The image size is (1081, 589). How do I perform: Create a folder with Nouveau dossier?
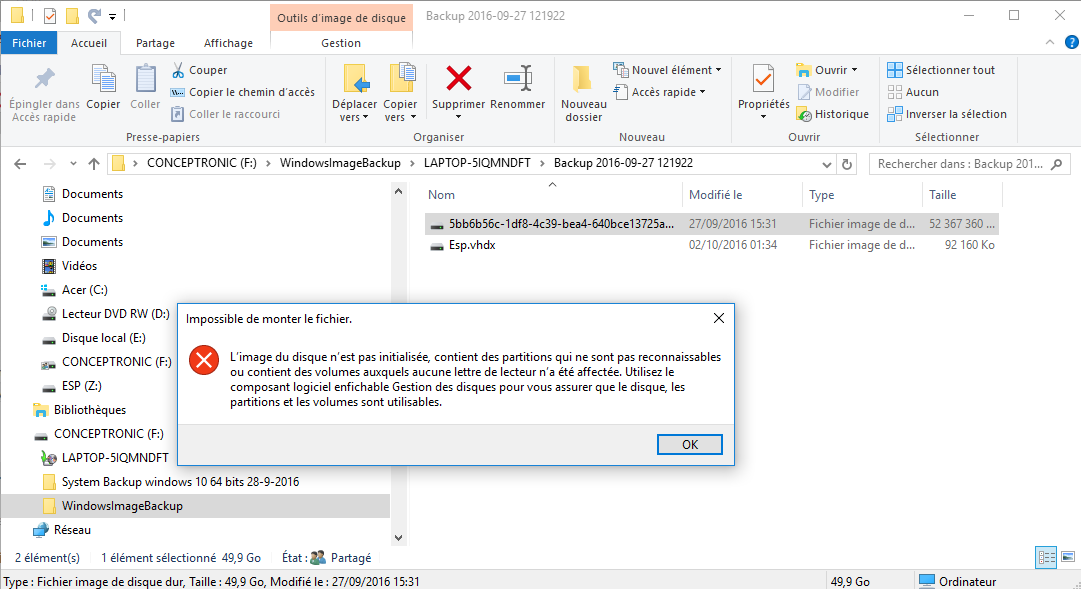pos(583,94)
